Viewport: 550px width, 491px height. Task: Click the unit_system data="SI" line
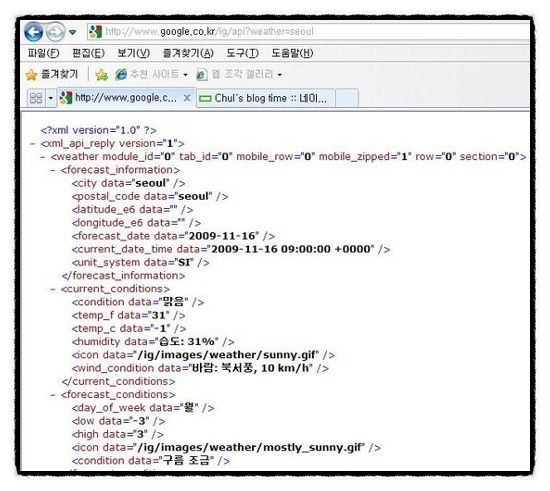click(x=140, y=263)
